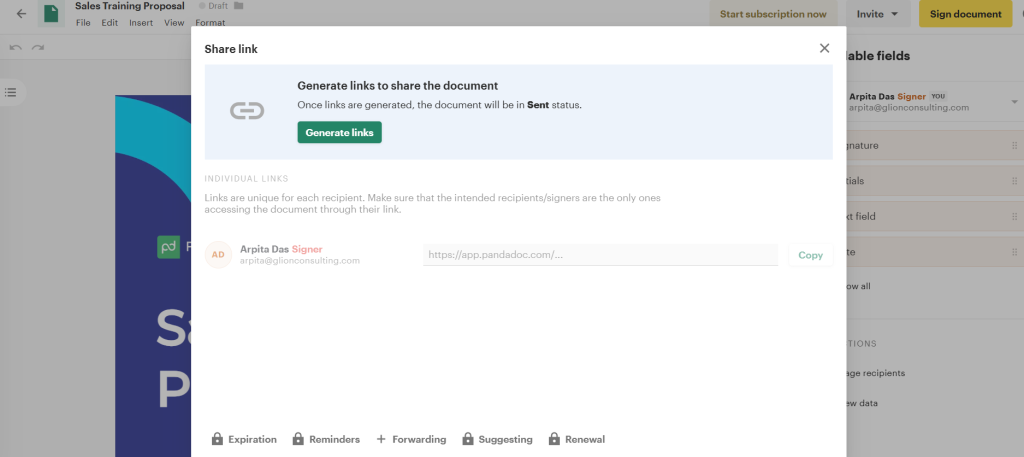Image resolution: width=1024 pixels, height=457 pixels.
Task: Open the Insert menu
Action: pos(141,22)
